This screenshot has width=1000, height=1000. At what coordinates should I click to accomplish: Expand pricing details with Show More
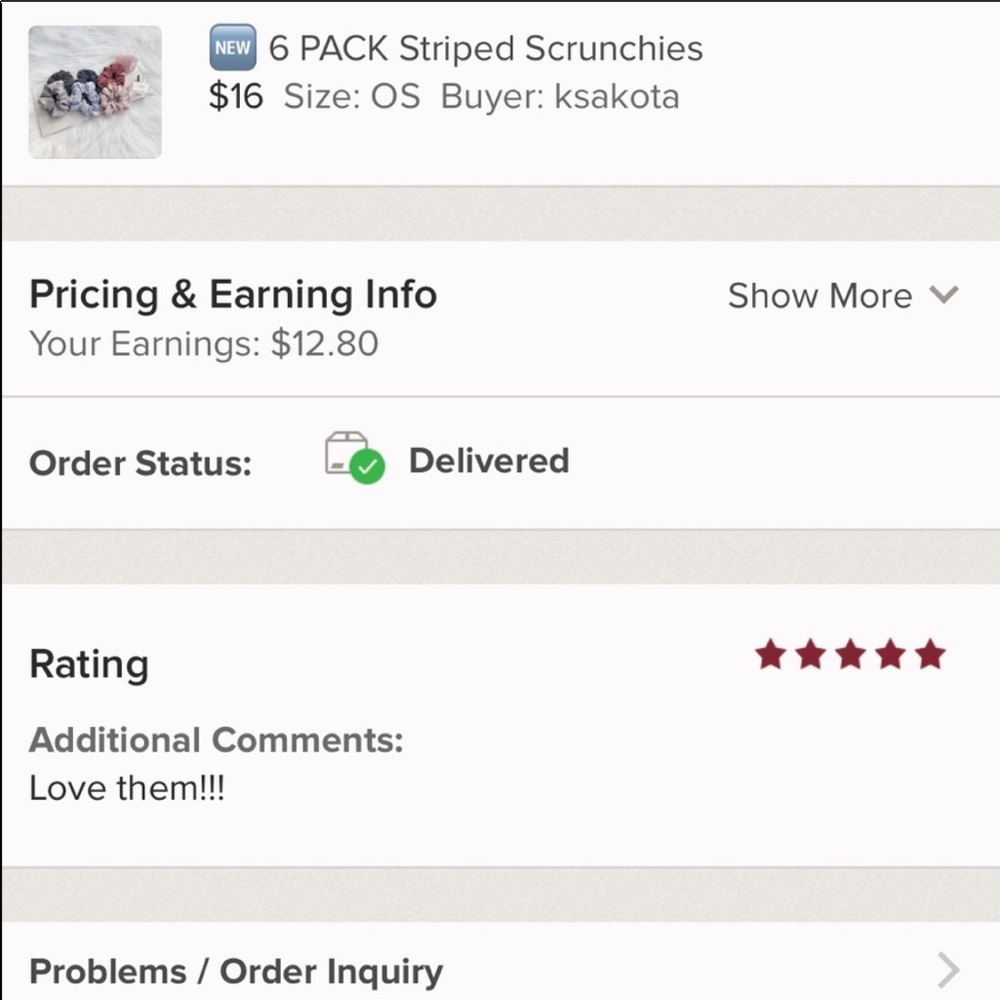[843, 296]
